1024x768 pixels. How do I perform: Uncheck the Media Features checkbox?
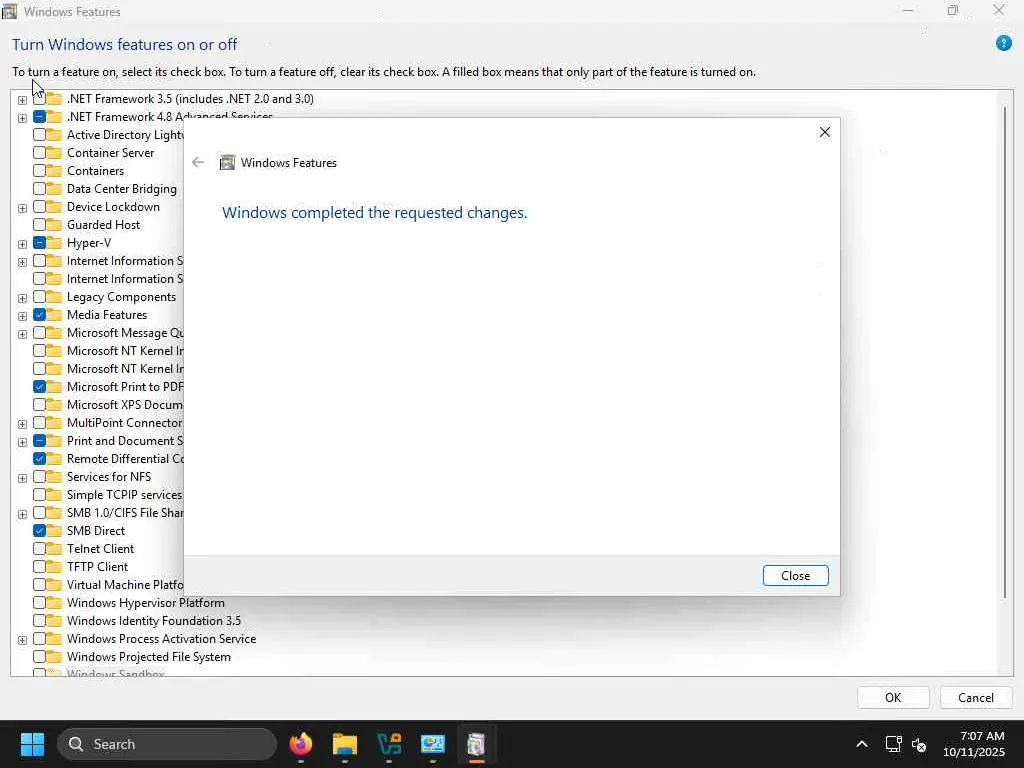tap(39, 315)
